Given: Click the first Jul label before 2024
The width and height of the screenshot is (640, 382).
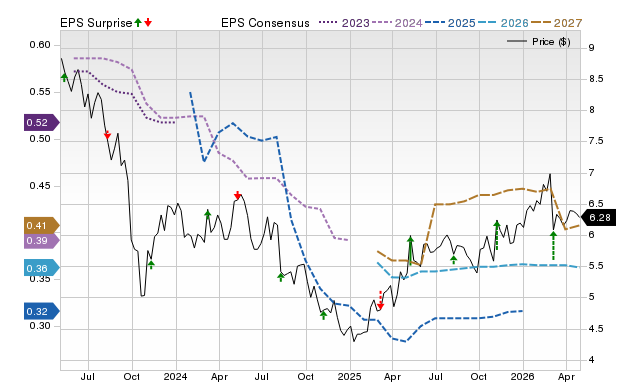Looking at the screenshot, I should click(88, 376).
